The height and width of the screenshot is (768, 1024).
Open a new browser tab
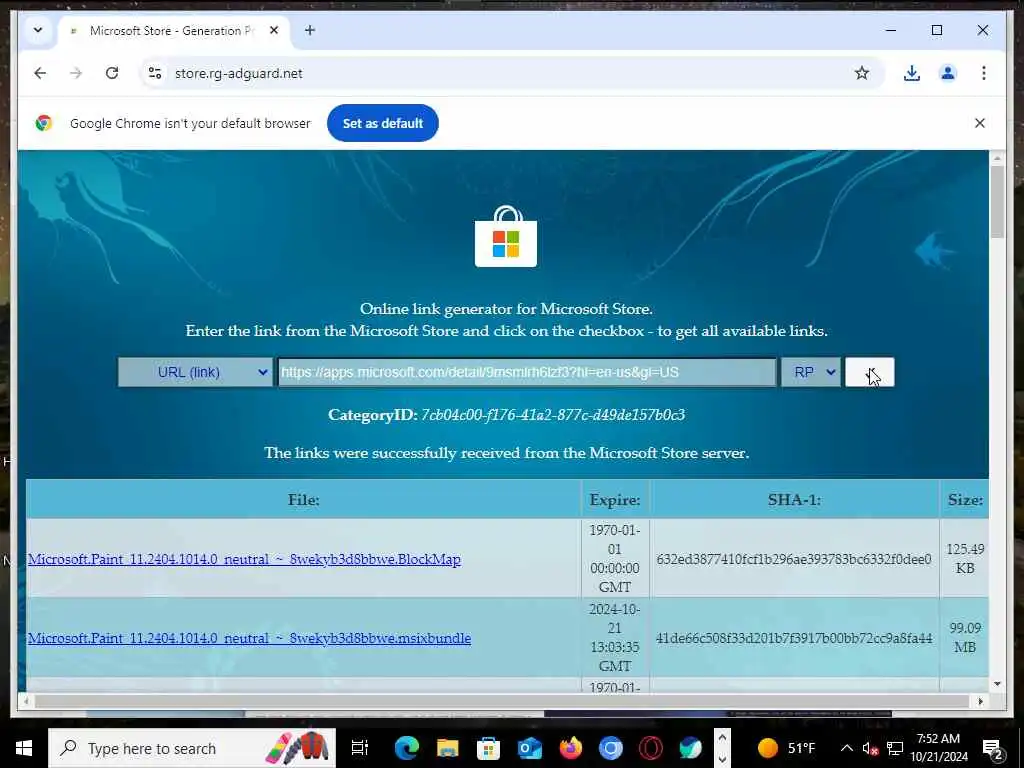pos(310,30)
